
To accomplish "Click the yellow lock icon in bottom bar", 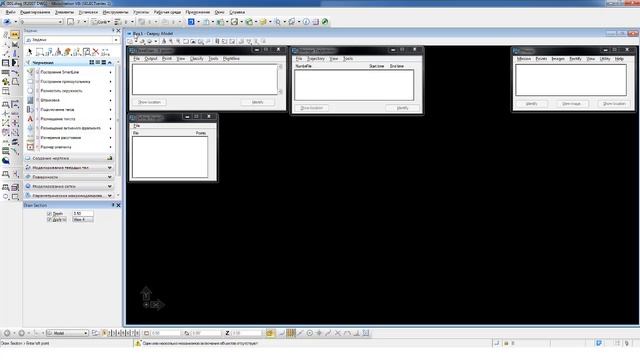I will pyautogui.click(x=270, y=333).
